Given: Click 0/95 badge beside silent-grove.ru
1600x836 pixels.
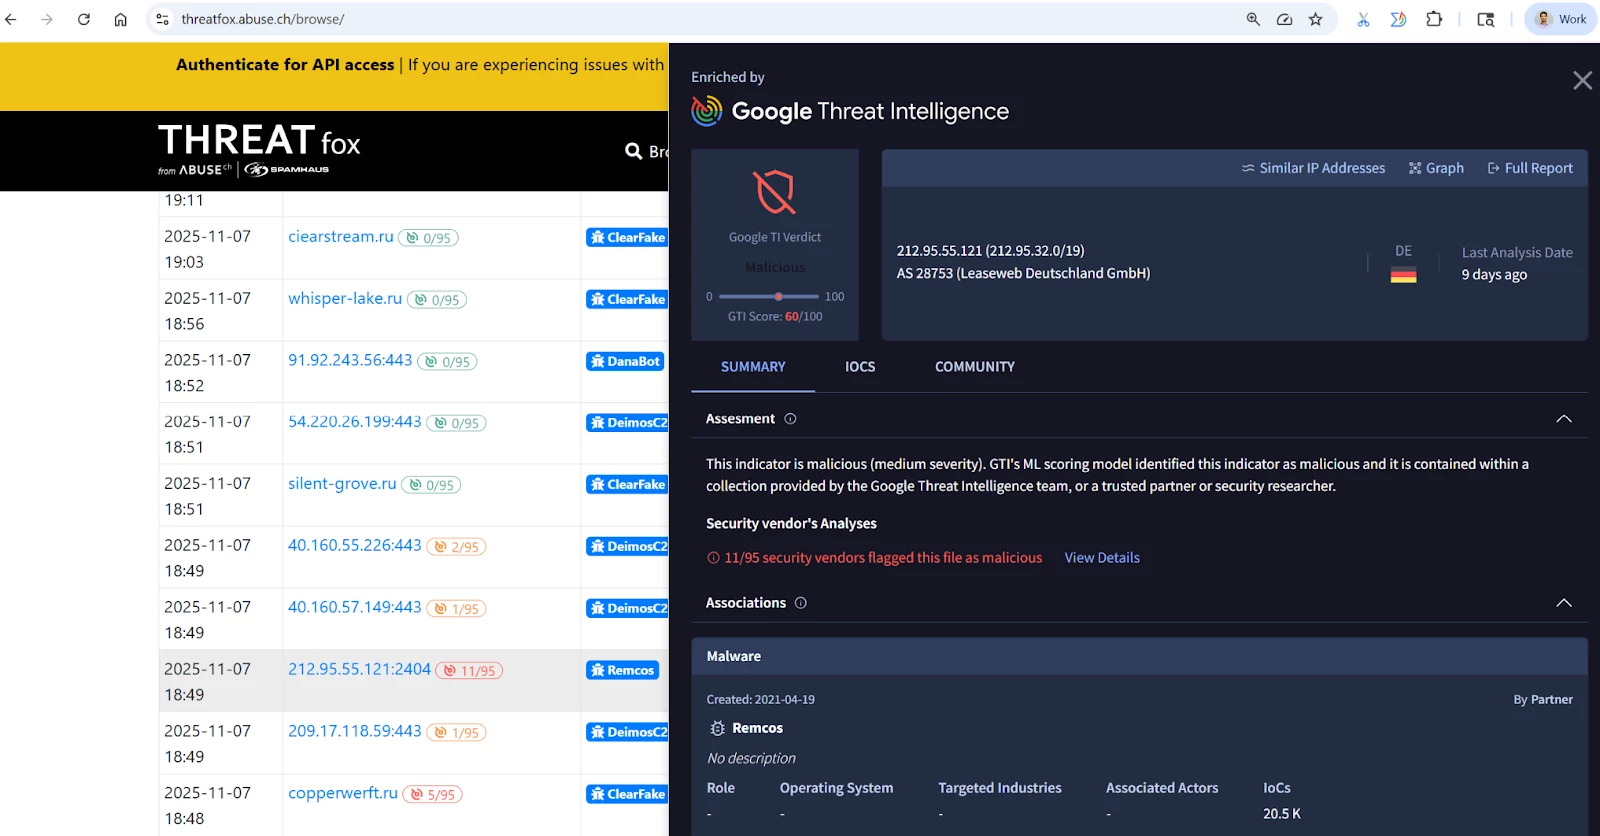Looking at the screenshot, I should [431, 486].
